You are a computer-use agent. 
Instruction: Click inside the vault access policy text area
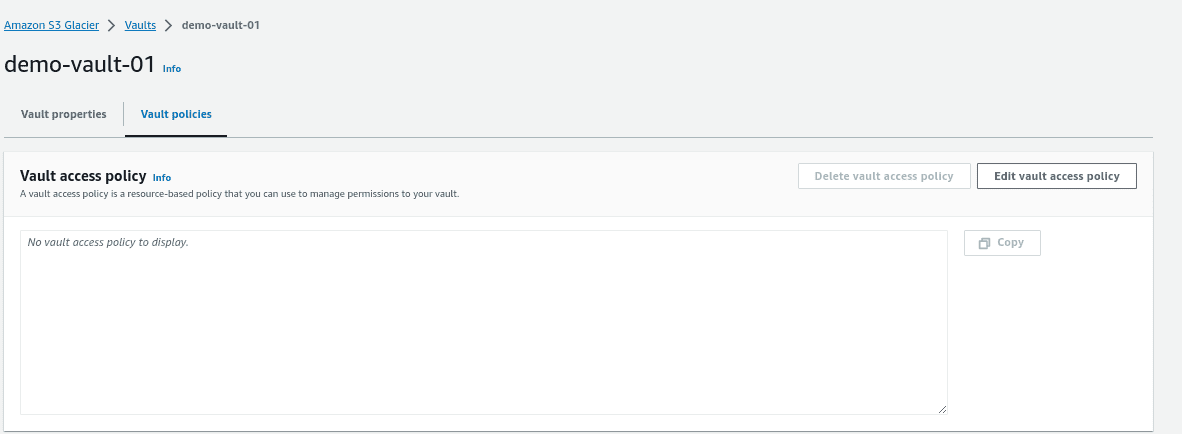483,322
